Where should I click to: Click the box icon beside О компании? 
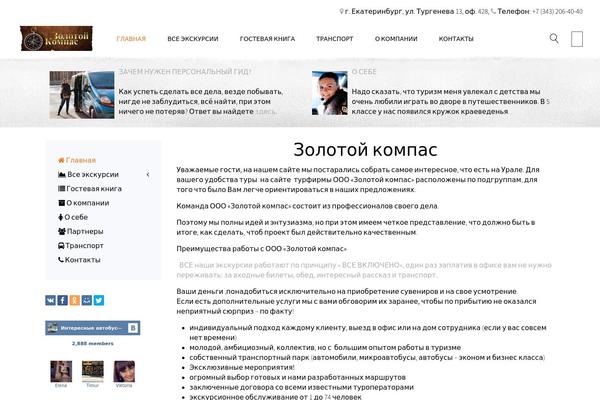61,203
